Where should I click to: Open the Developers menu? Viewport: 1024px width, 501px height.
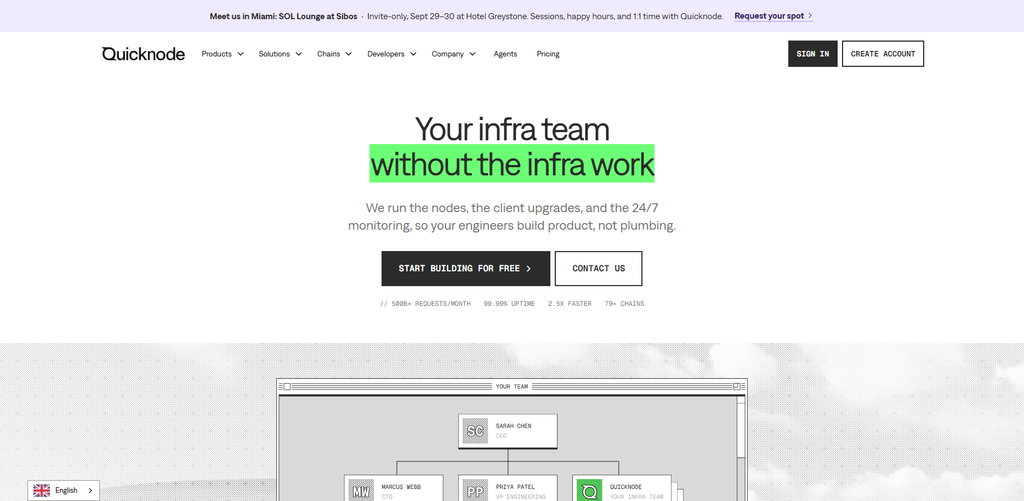[x=392, y=54]
